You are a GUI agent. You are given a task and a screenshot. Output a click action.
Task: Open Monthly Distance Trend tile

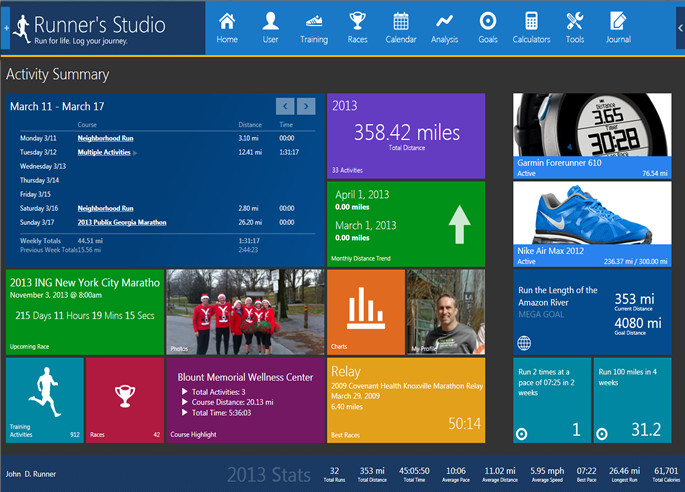(406, 224)
